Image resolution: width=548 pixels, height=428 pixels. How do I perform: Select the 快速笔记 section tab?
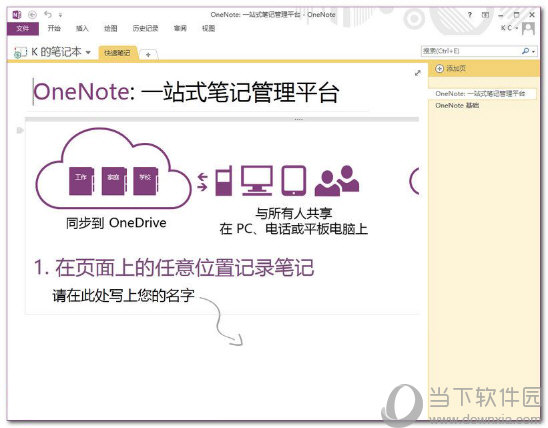click(117, 53)
